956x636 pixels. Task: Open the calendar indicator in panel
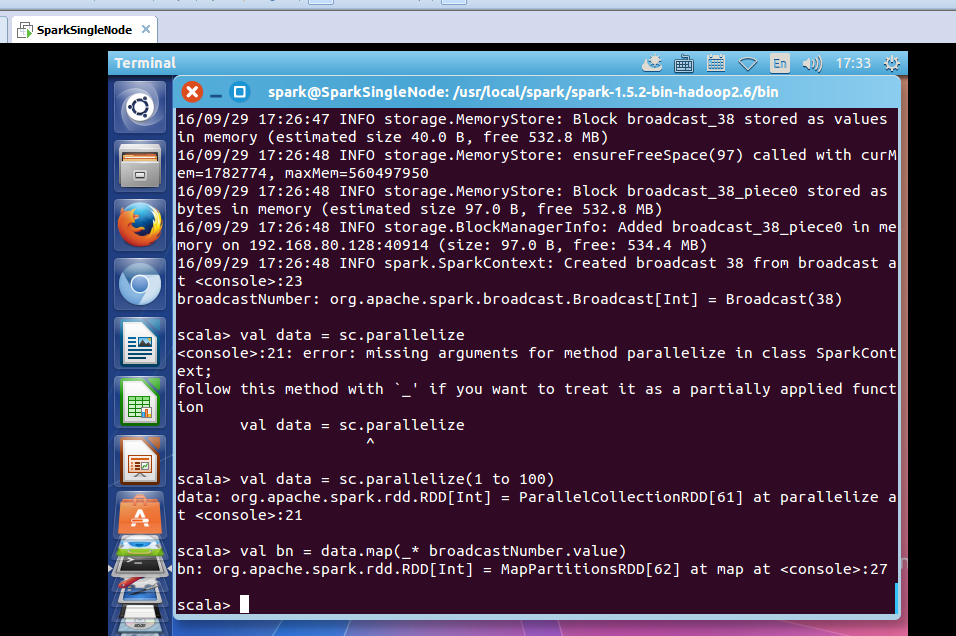tap(715, 63)
